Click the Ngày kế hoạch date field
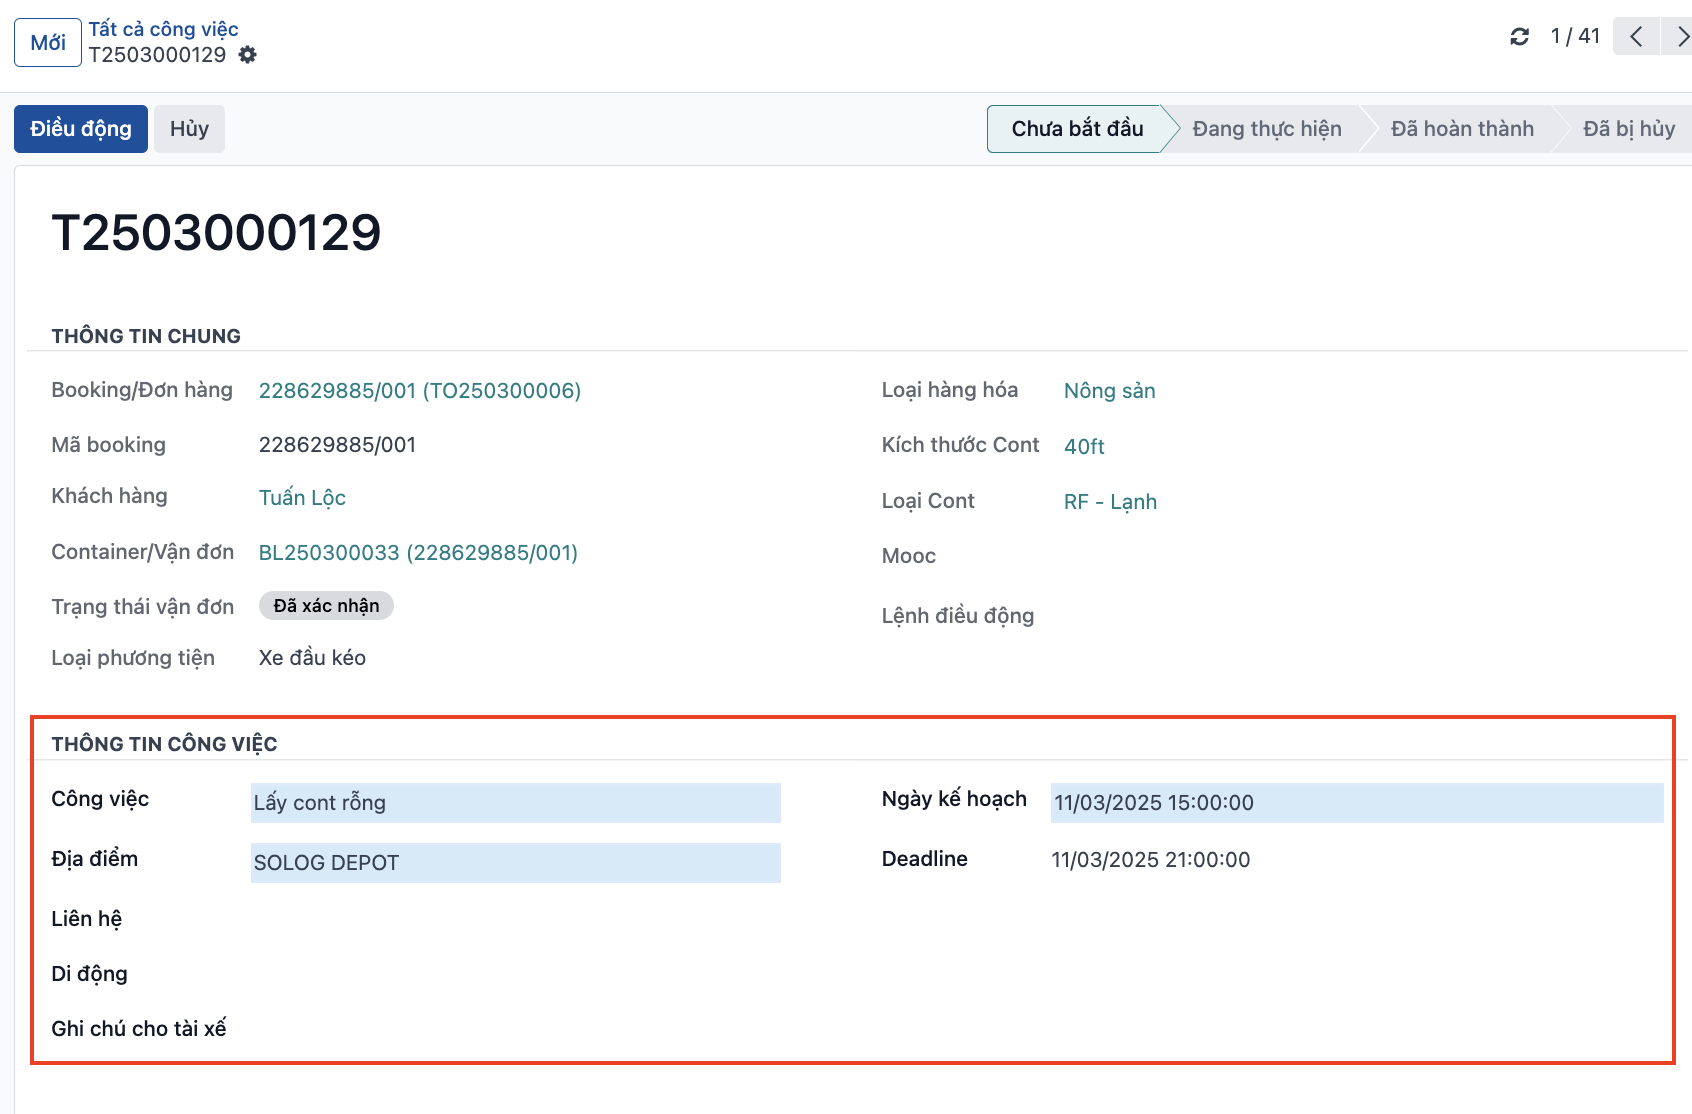Screen dimensions: 1692x1114 1357,803
